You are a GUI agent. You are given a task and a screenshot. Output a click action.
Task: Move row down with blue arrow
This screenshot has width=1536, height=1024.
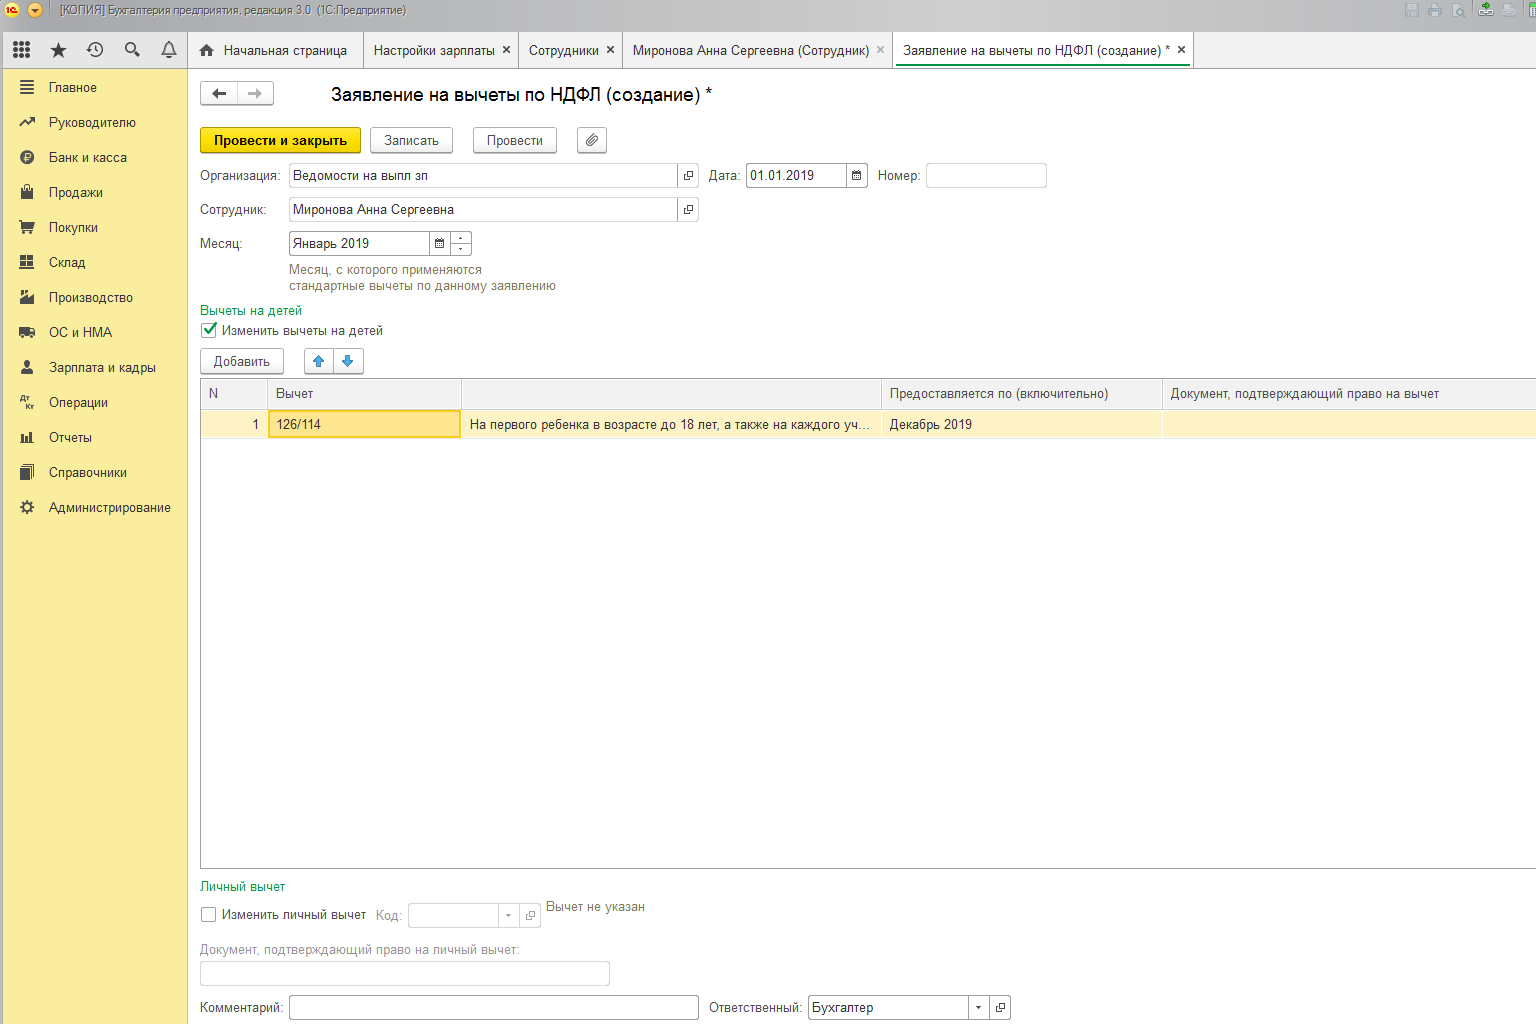[x=348, y=362]
